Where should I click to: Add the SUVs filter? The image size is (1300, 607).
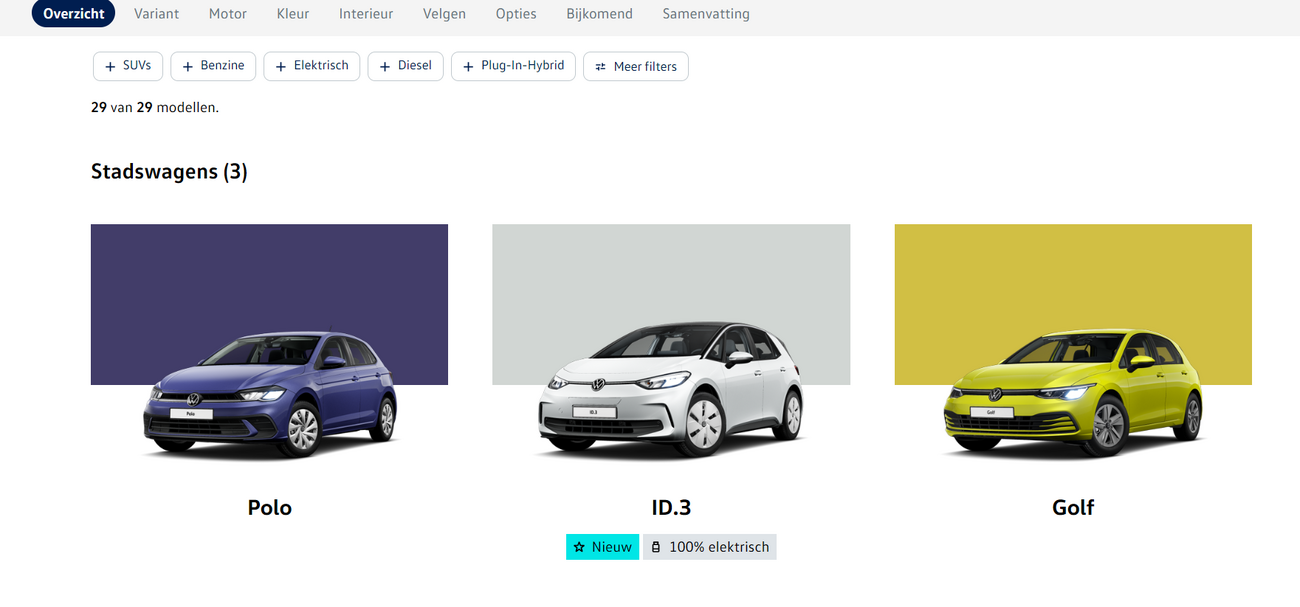128,66
